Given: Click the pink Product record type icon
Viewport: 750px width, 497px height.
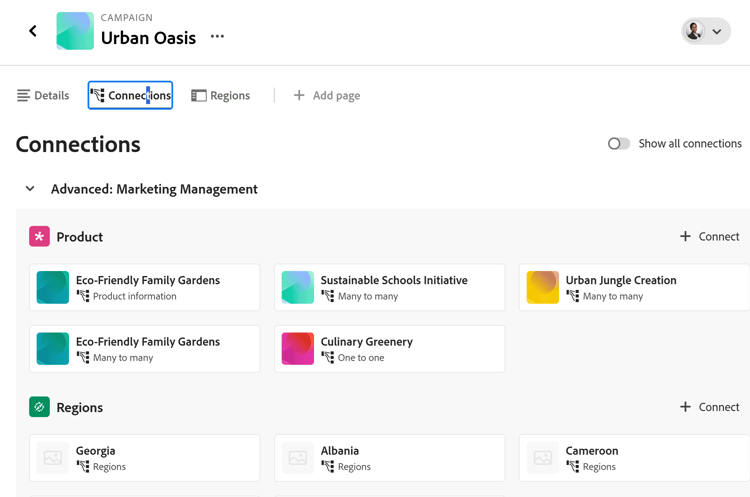Looking at the screenshot, I should click(39, 237).
